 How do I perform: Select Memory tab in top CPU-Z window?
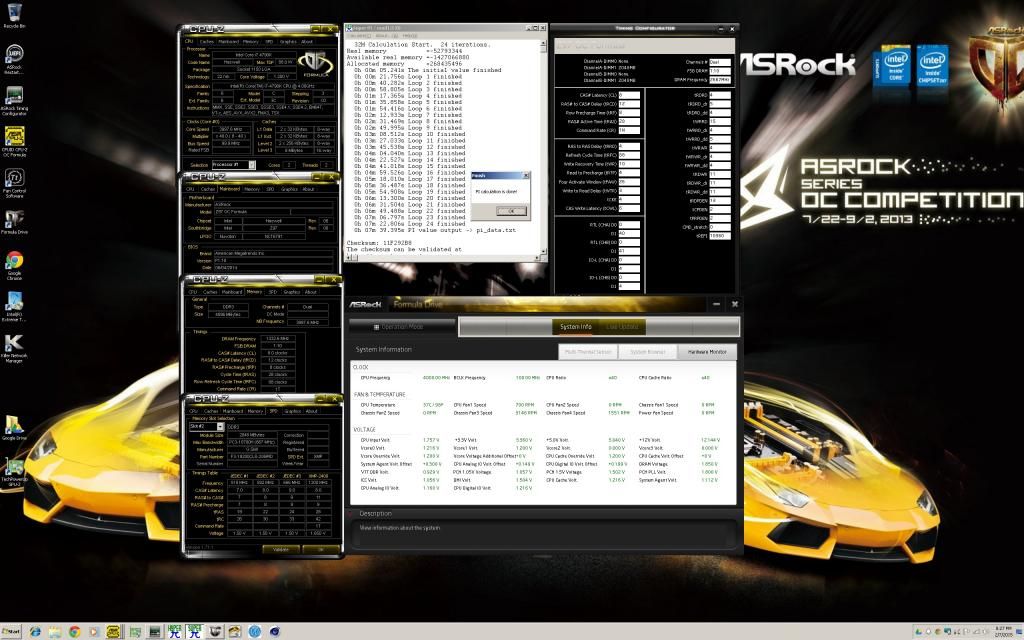pos(251,41)
